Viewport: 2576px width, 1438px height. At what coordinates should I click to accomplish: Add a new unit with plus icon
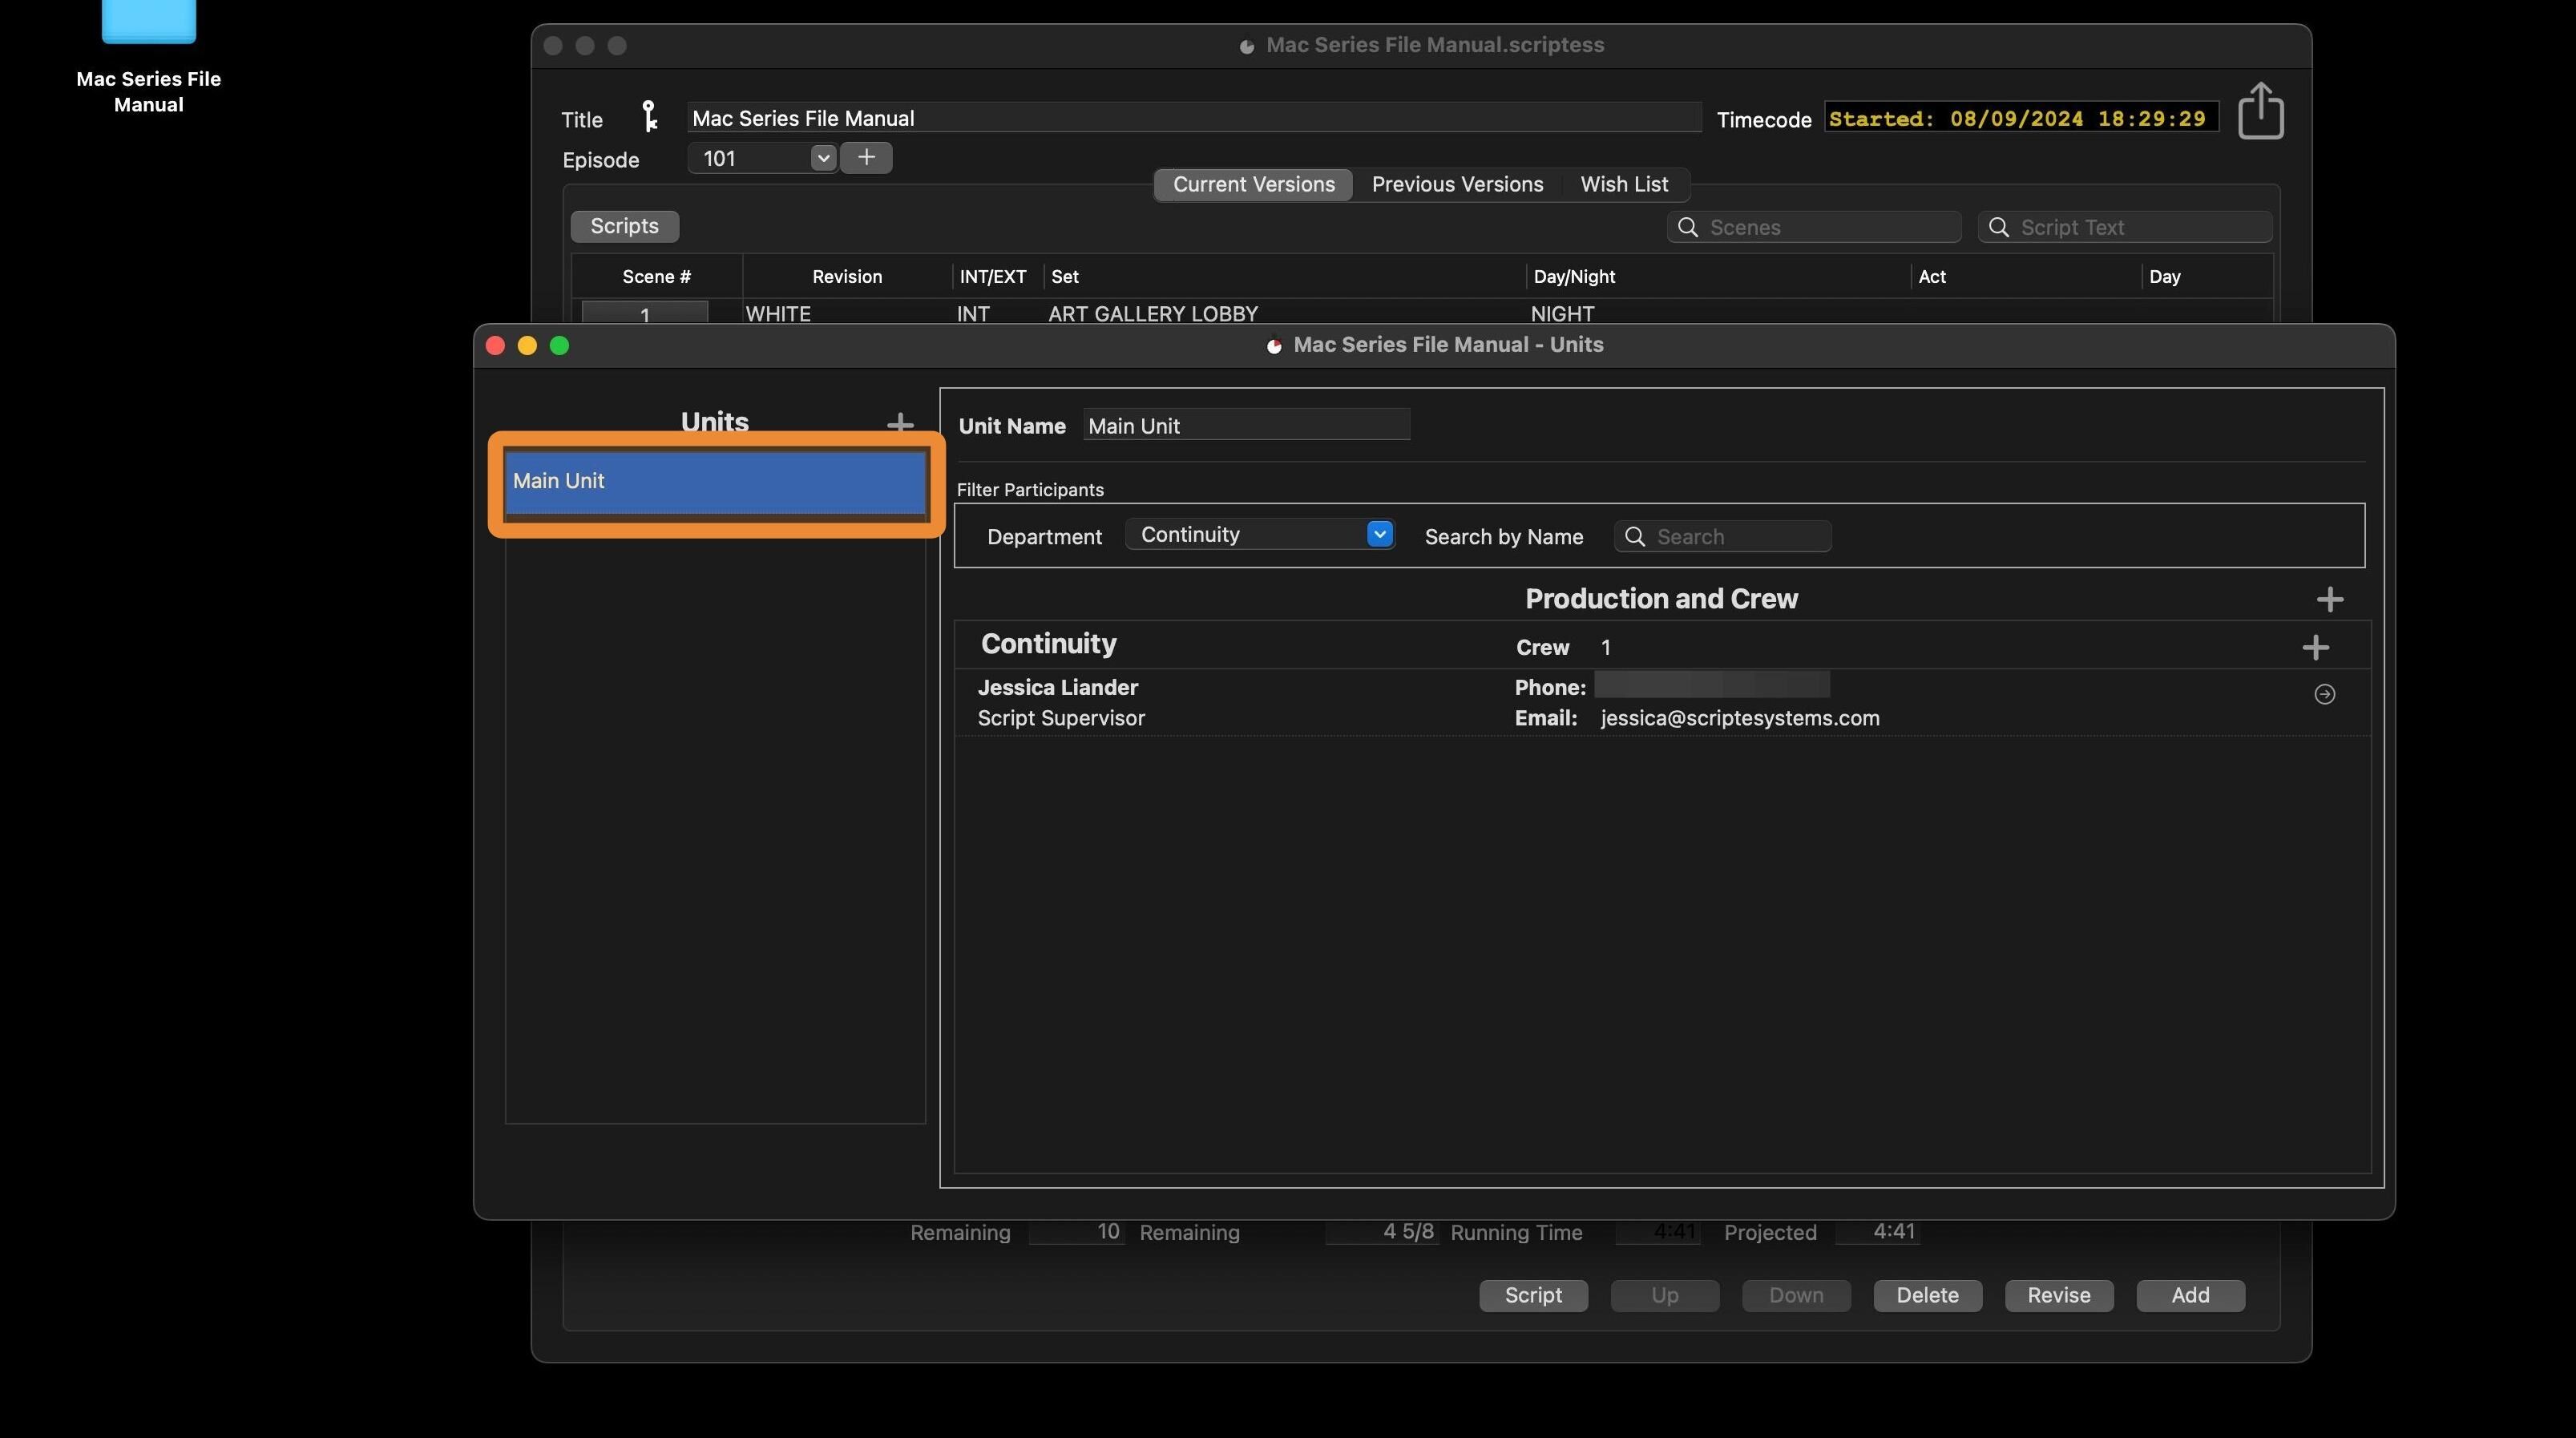pyautogui.click(x=899, y=424)
